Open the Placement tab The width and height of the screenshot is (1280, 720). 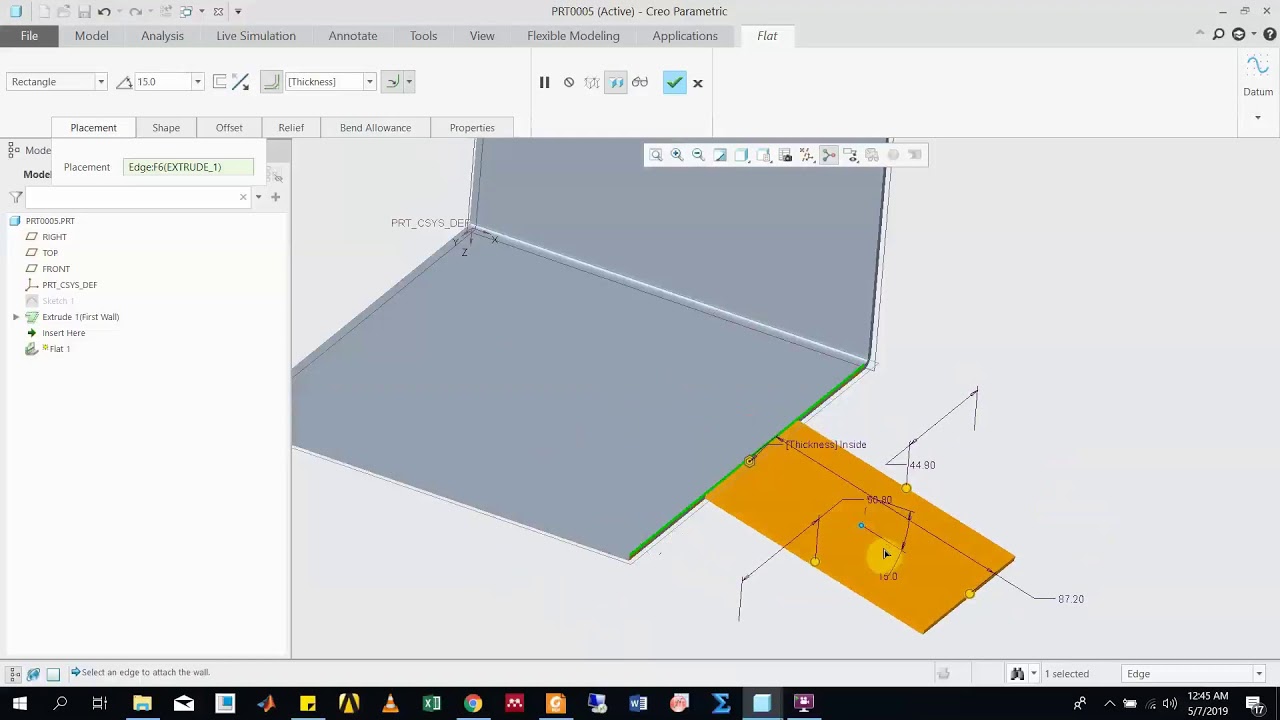tap(93, 128)
